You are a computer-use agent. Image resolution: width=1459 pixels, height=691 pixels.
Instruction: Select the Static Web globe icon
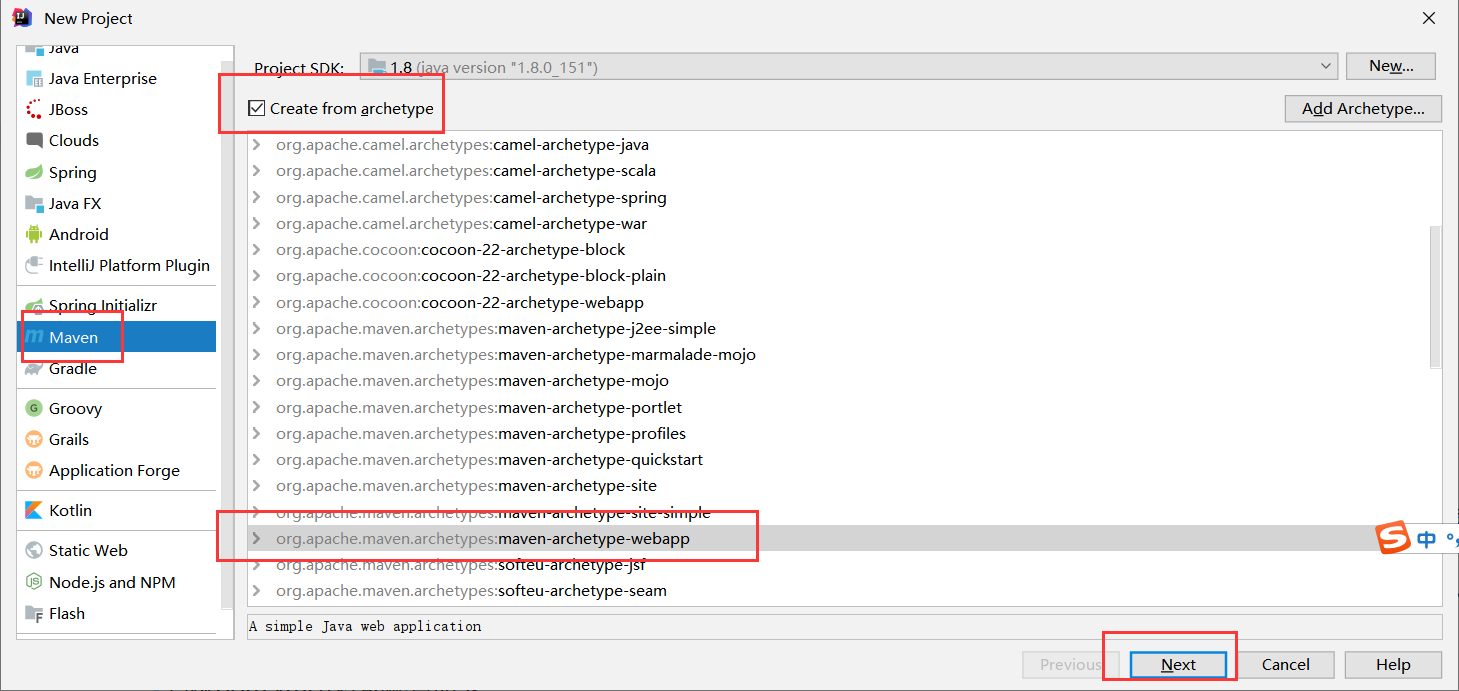(x=35, y=551)
